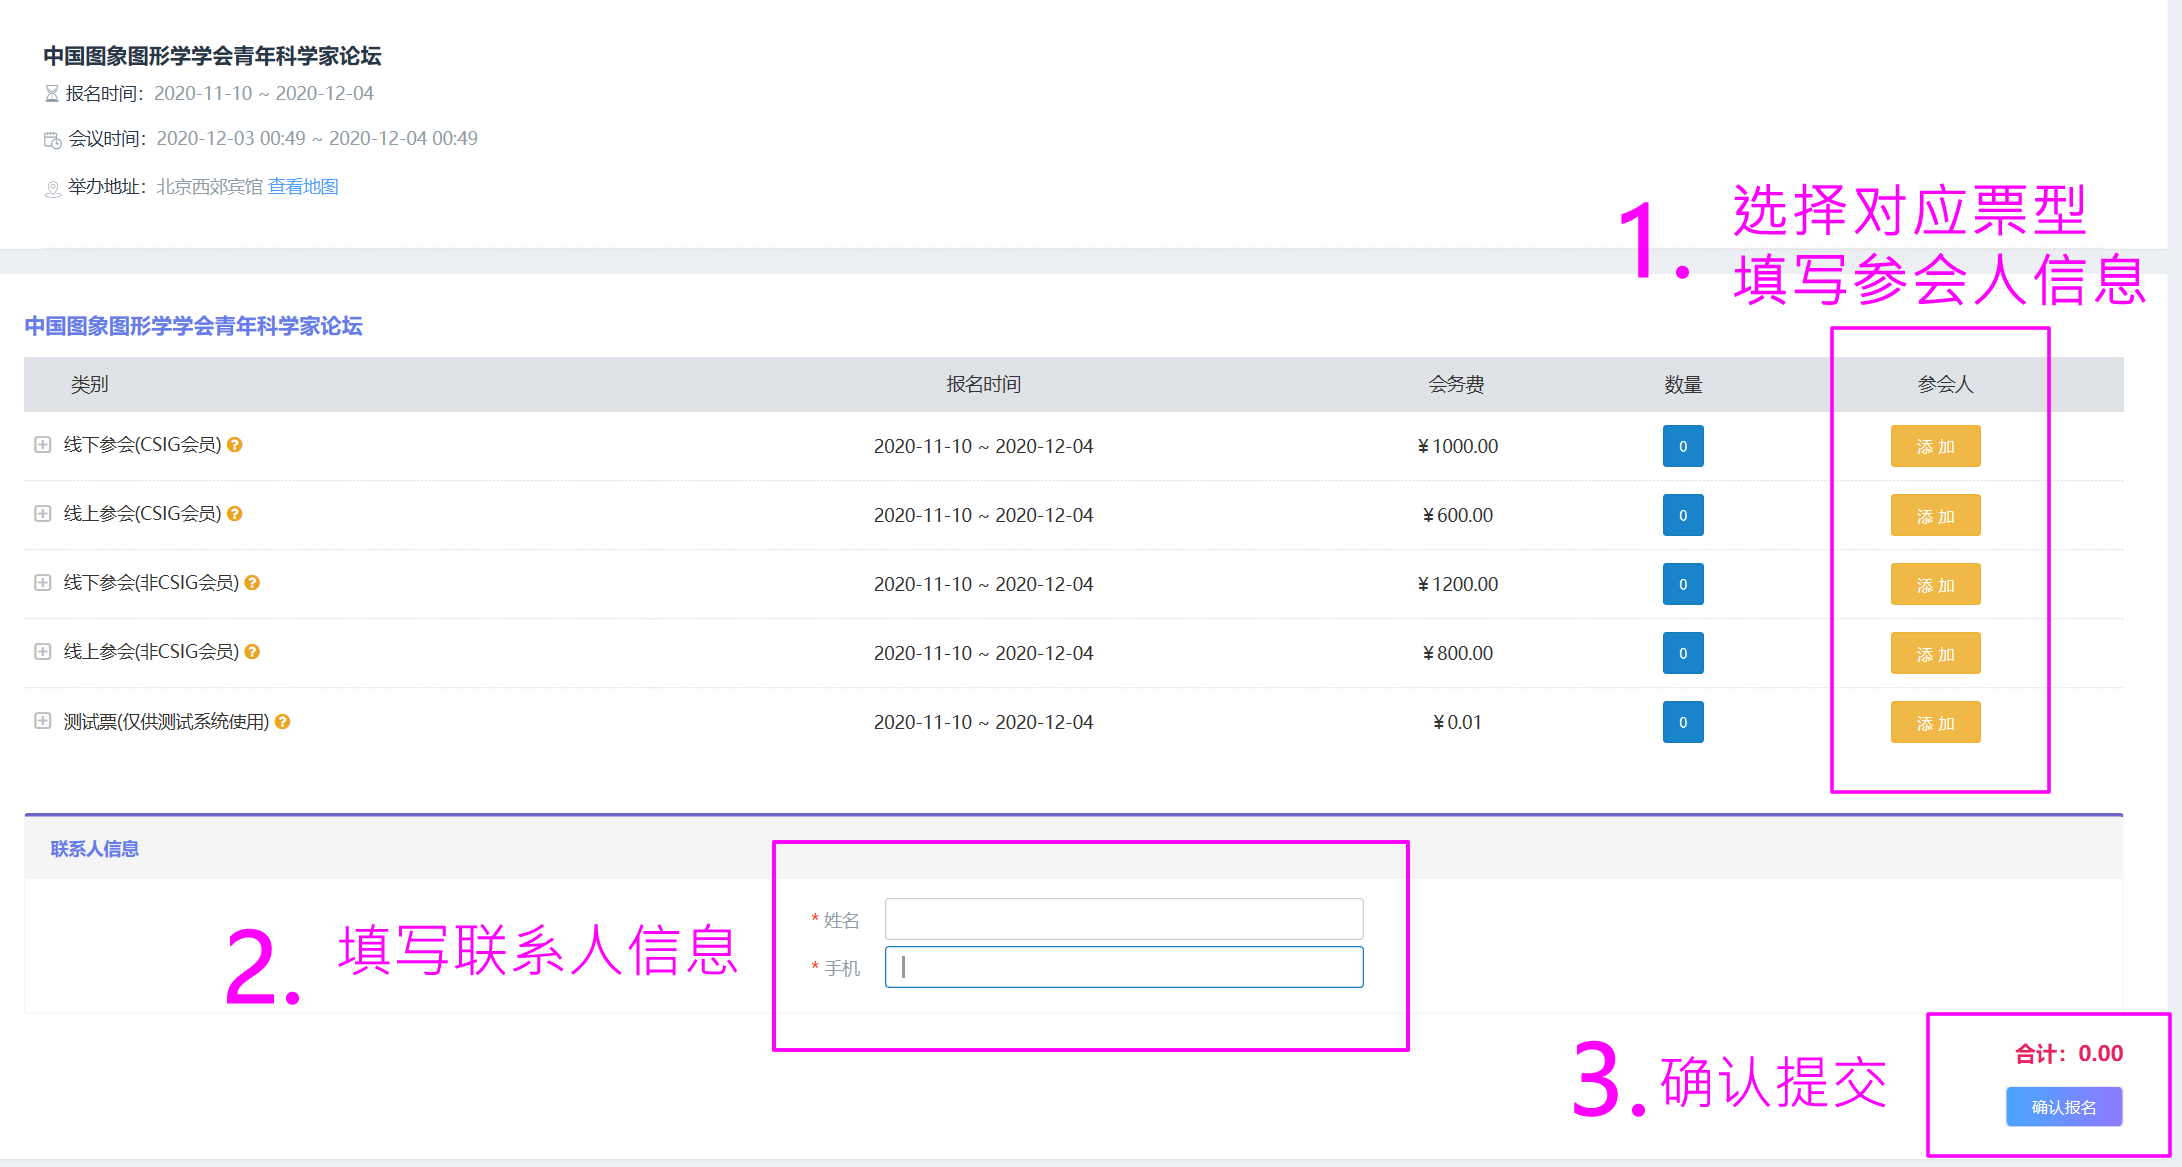Click help icon beside 线上参会(非CSIG会员)
The width and height of the screenshot is (2182, 1167).
[x=252, y=652]
